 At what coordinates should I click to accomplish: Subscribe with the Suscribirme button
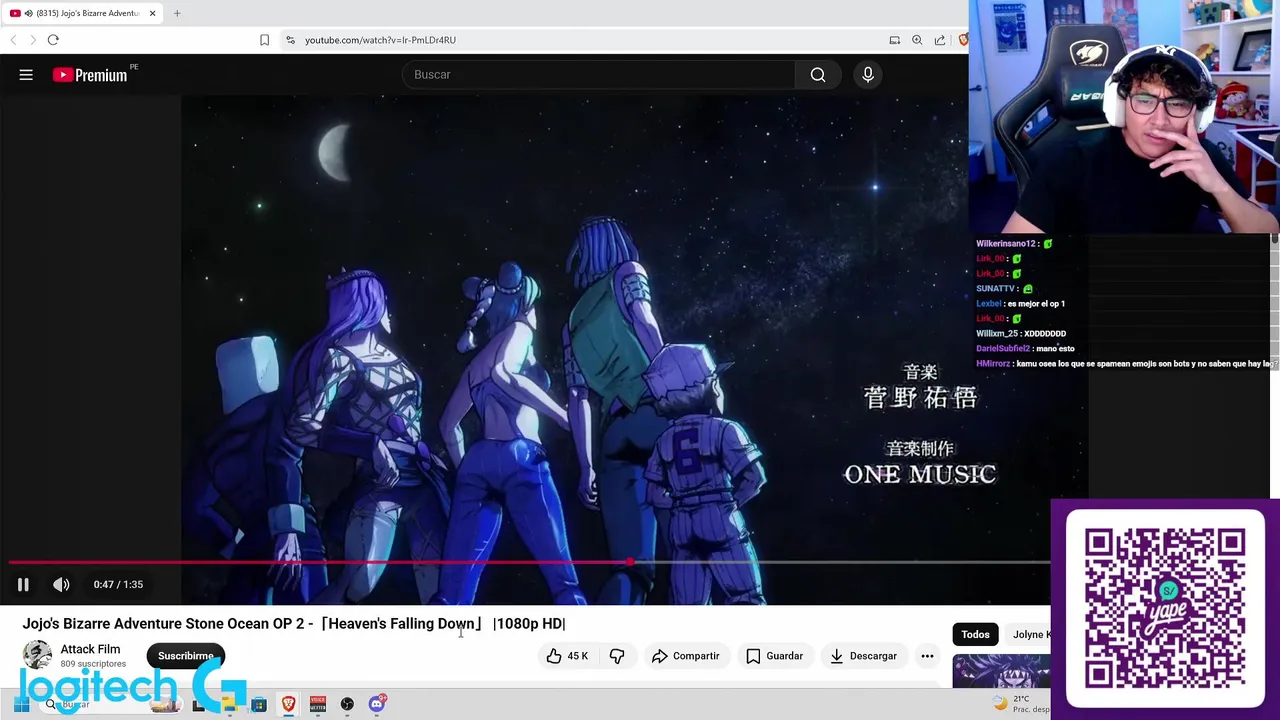(185, 656)
